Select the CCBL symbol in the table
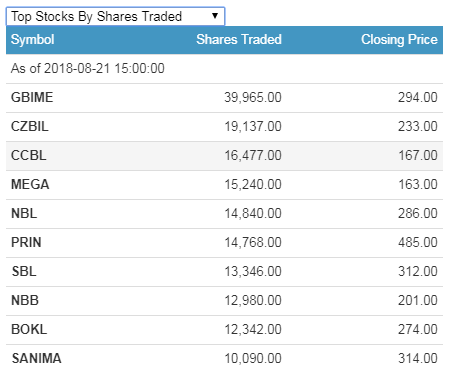The height and width of the screenshot is (371, 455). click(29, 155)
